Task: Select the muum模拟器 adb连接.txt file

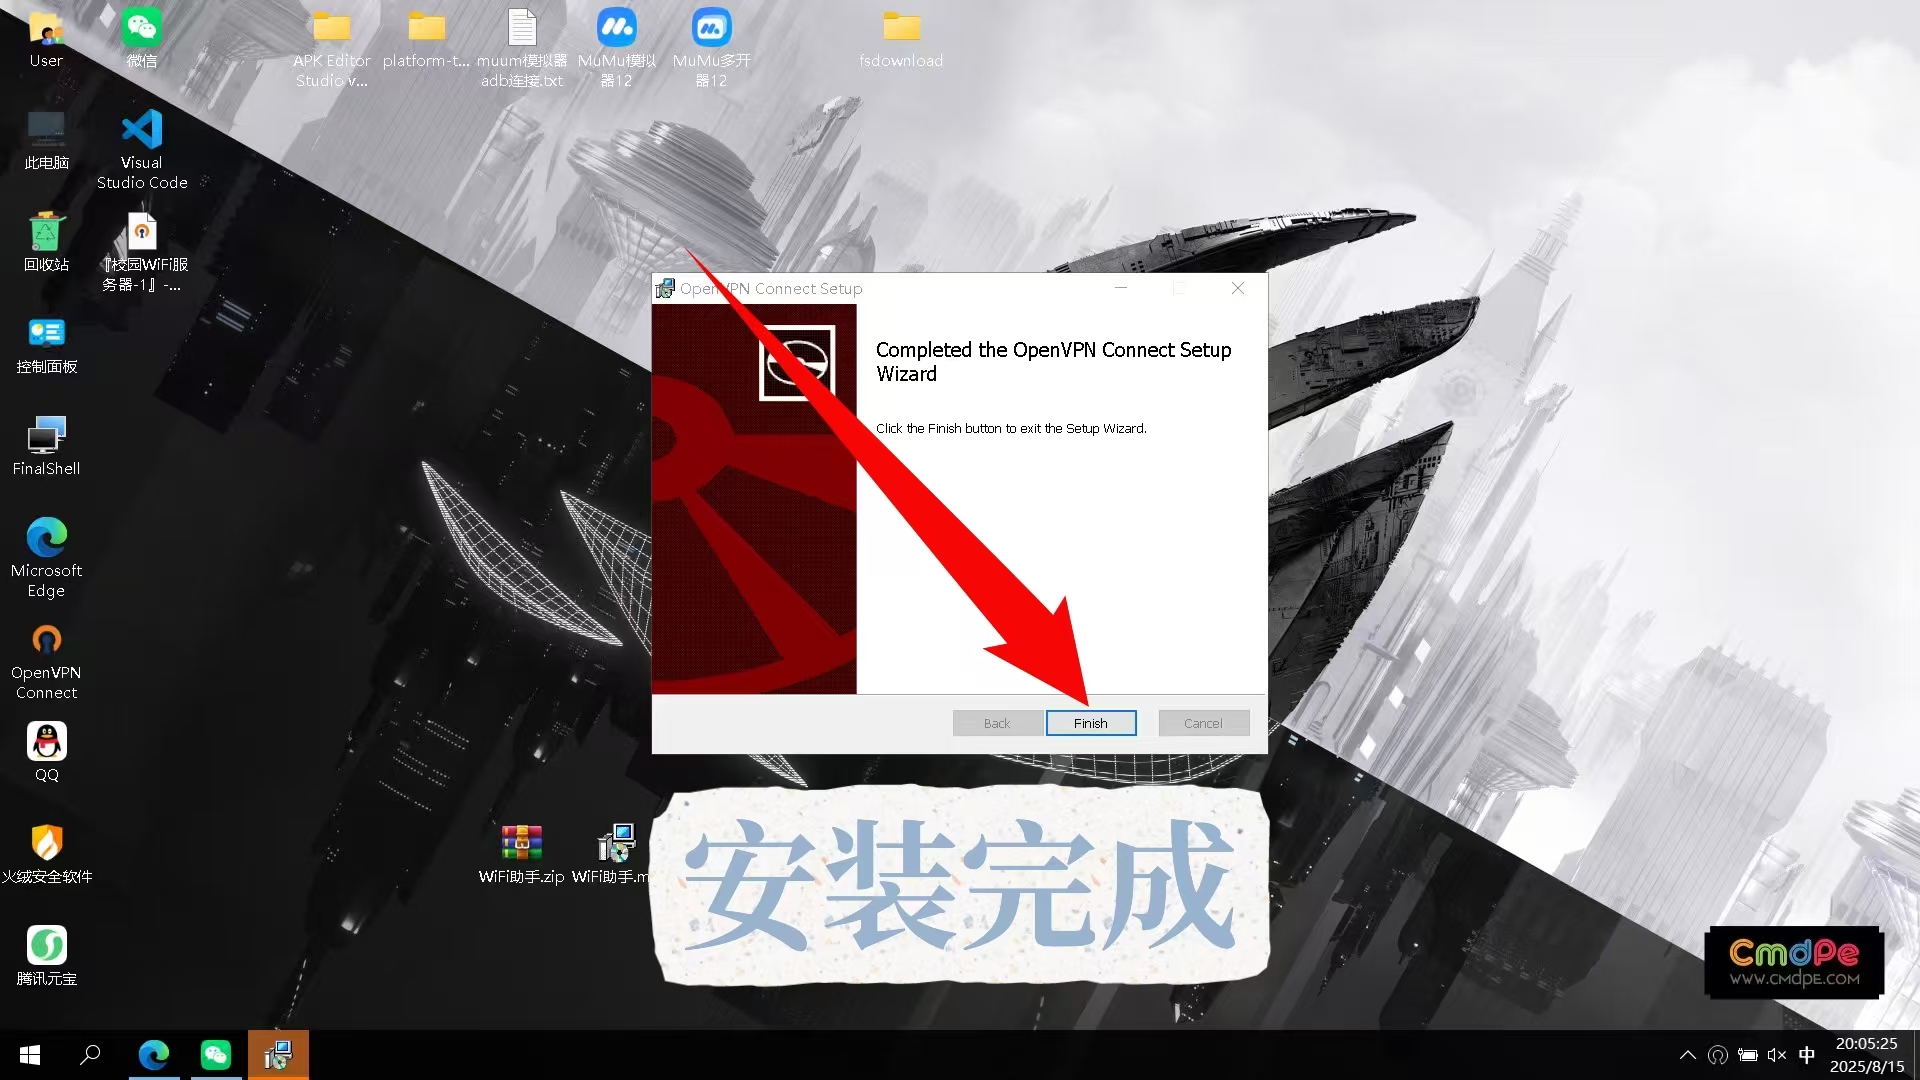Action: (522, 48)
